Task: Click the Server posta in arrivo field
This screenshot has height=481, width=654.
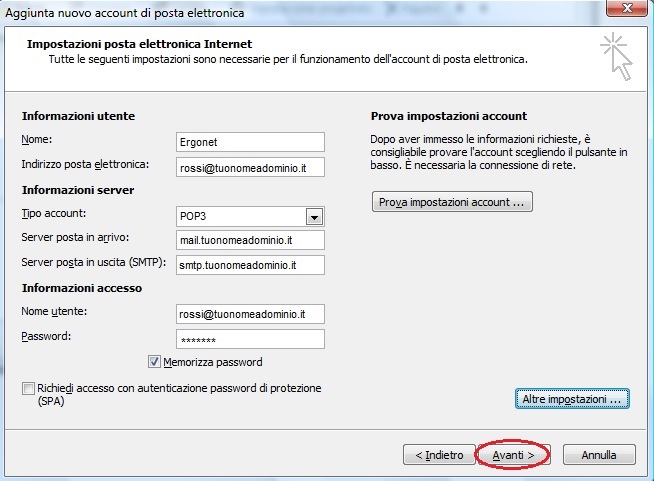Action: pos(249,240)
